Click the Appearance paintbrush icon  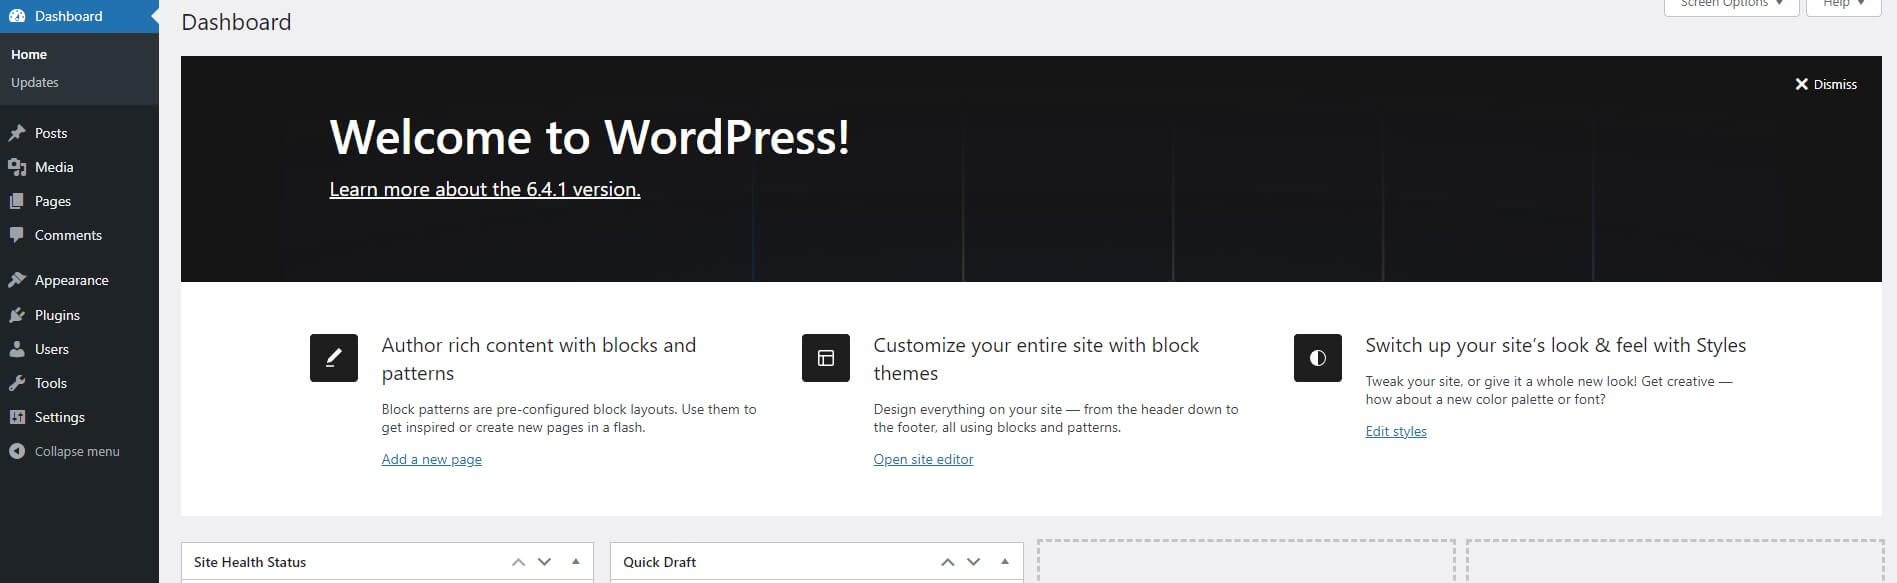(x=17, y=280)
